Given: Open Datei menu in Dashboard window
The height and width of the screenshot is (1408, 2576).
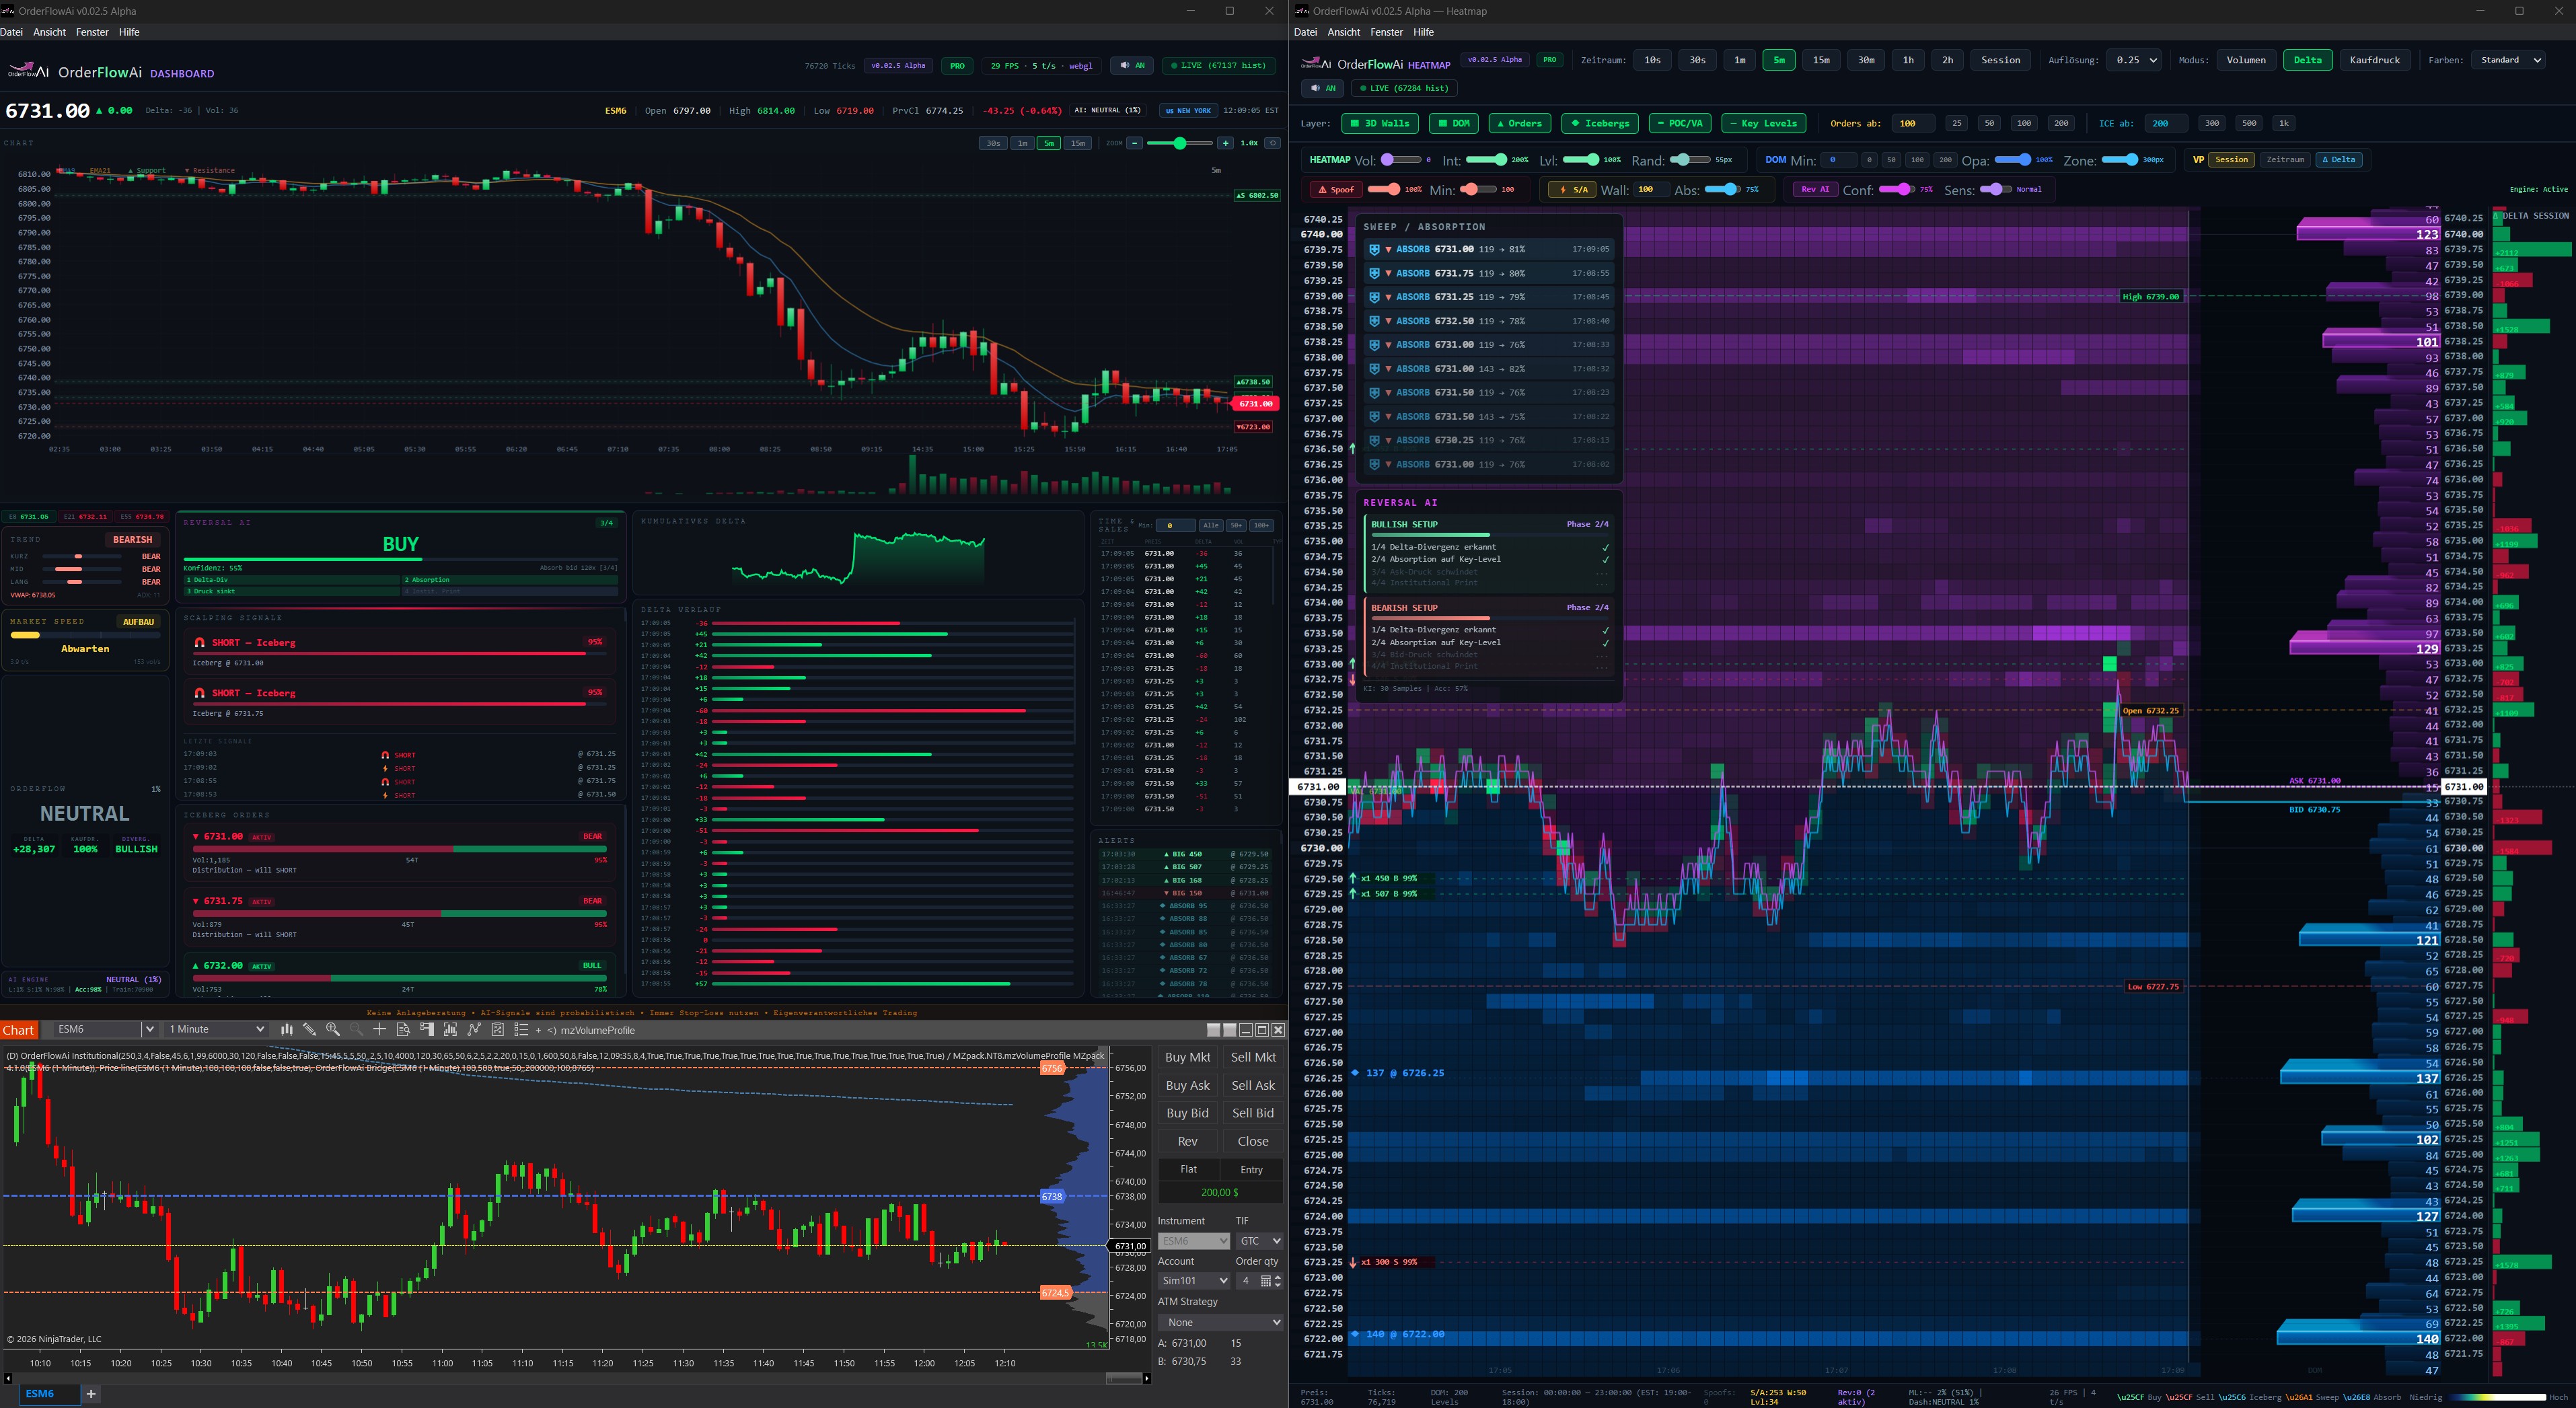Looking at the screenshot, I should click(x=12, y=32).
